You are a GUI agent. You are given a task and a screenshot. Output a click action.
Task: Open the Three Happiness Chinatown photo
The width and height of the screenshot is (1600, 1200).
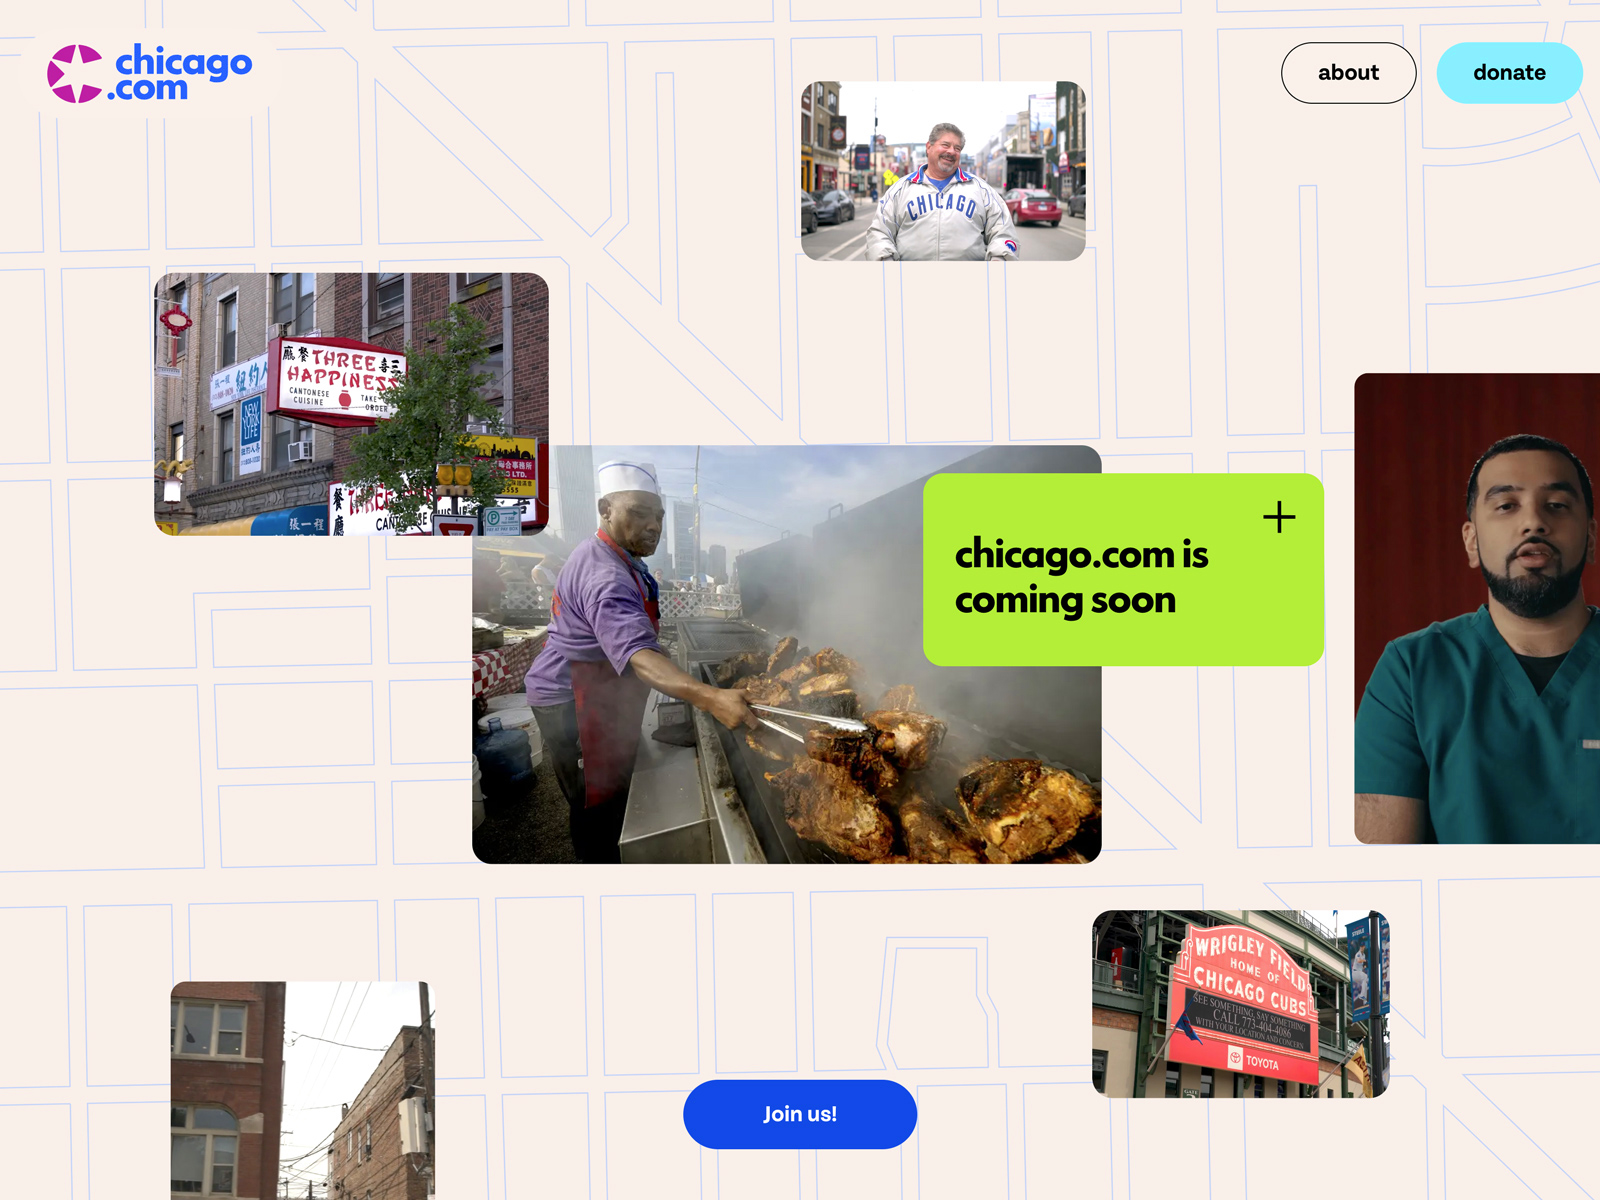pyautogui.click(x=351, y=404)
